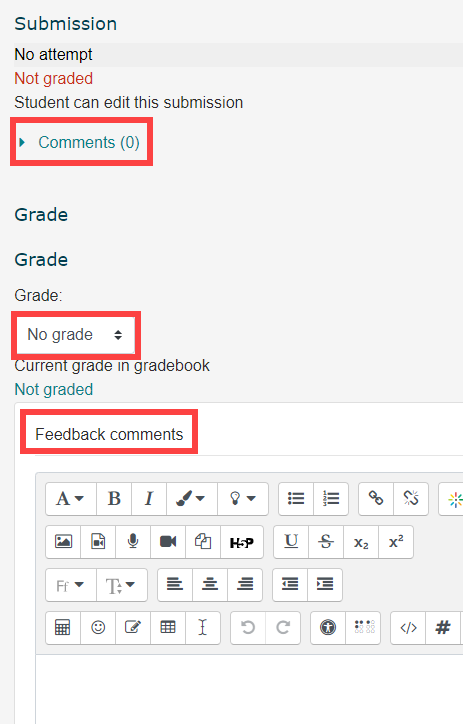Screen dimensions: 463x724
Task: Open the paragraph styles dropdown
Action: pos(71,499)
